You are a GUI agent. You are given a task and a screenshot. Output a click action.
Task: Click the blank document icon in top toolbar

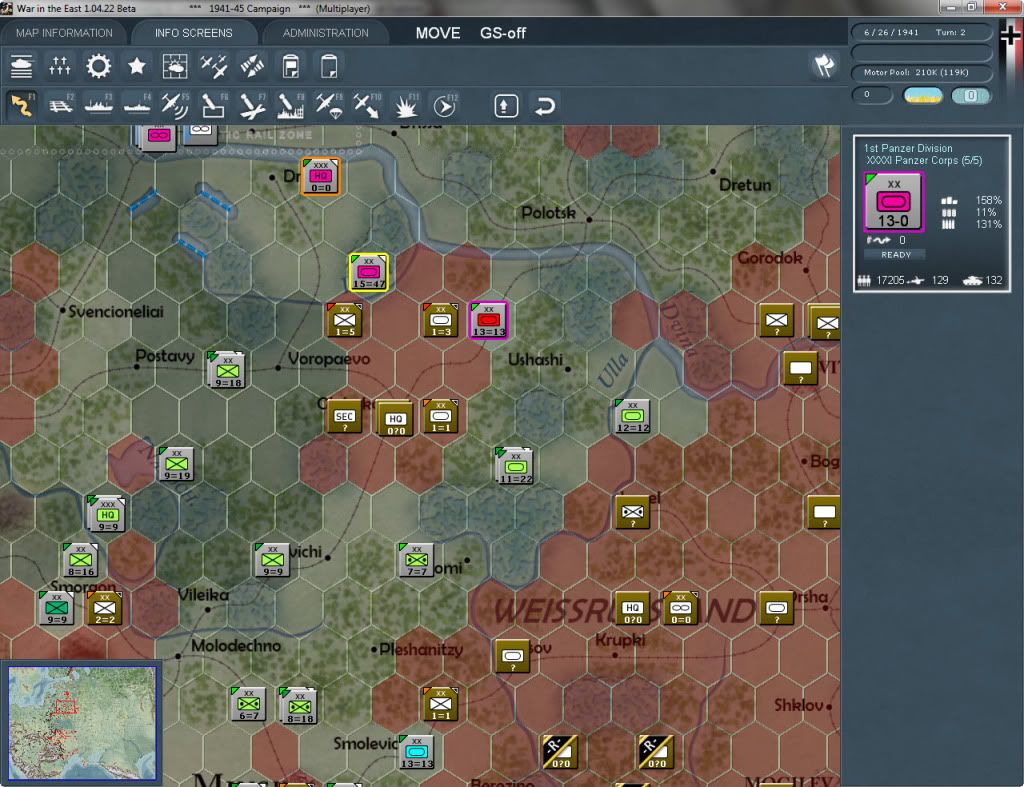click(x=329, y=66)
